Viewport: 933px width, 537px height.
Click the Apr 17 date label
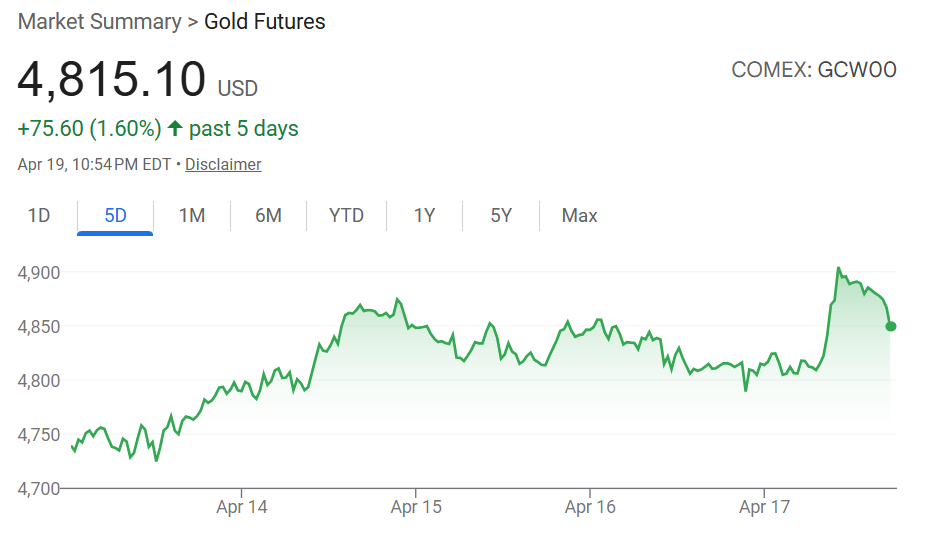pos(764,508)
